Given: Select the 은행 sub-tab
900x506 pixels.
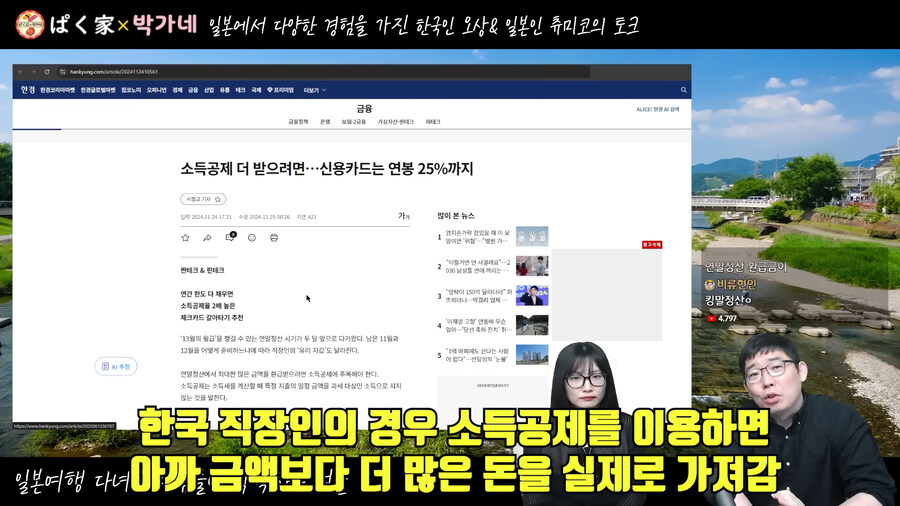Looking at the screenshot, I should (x=325, y=122).
